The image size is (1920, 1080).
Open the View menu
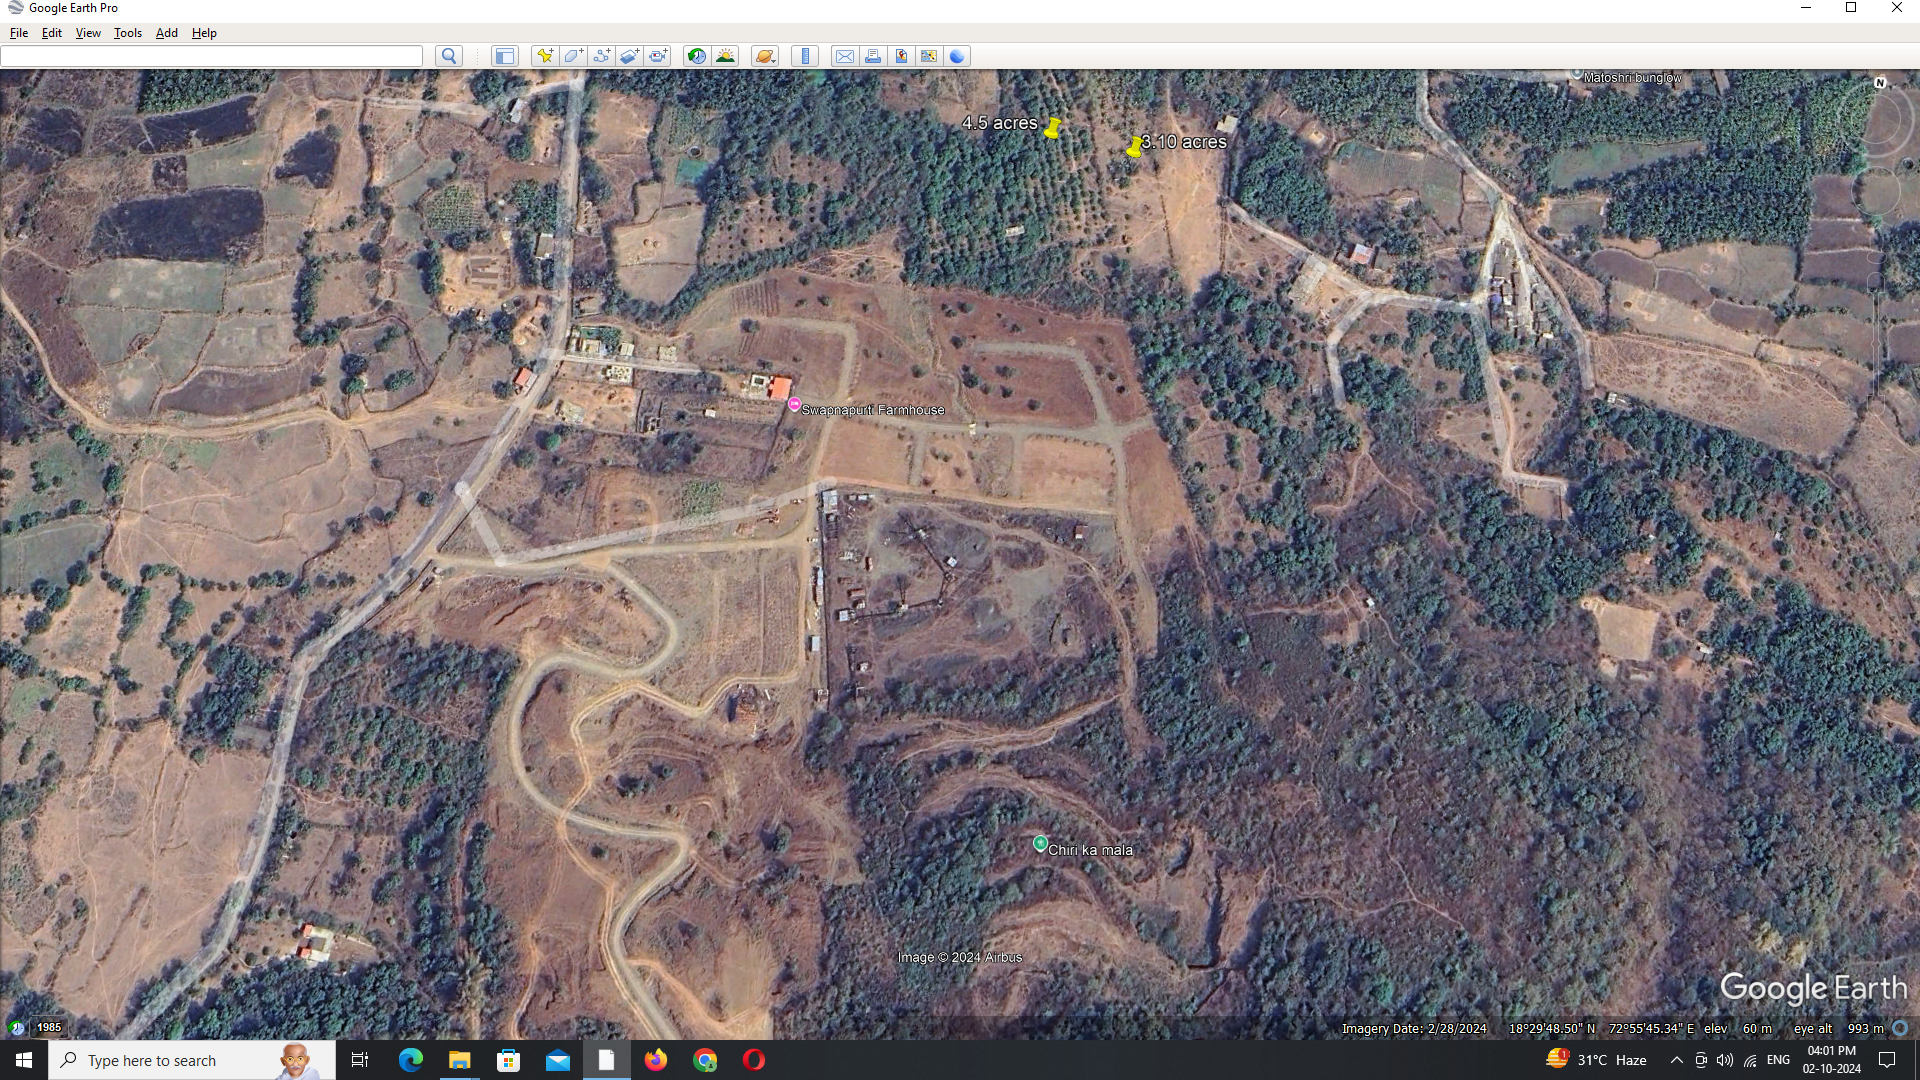(x=88, y=33)
